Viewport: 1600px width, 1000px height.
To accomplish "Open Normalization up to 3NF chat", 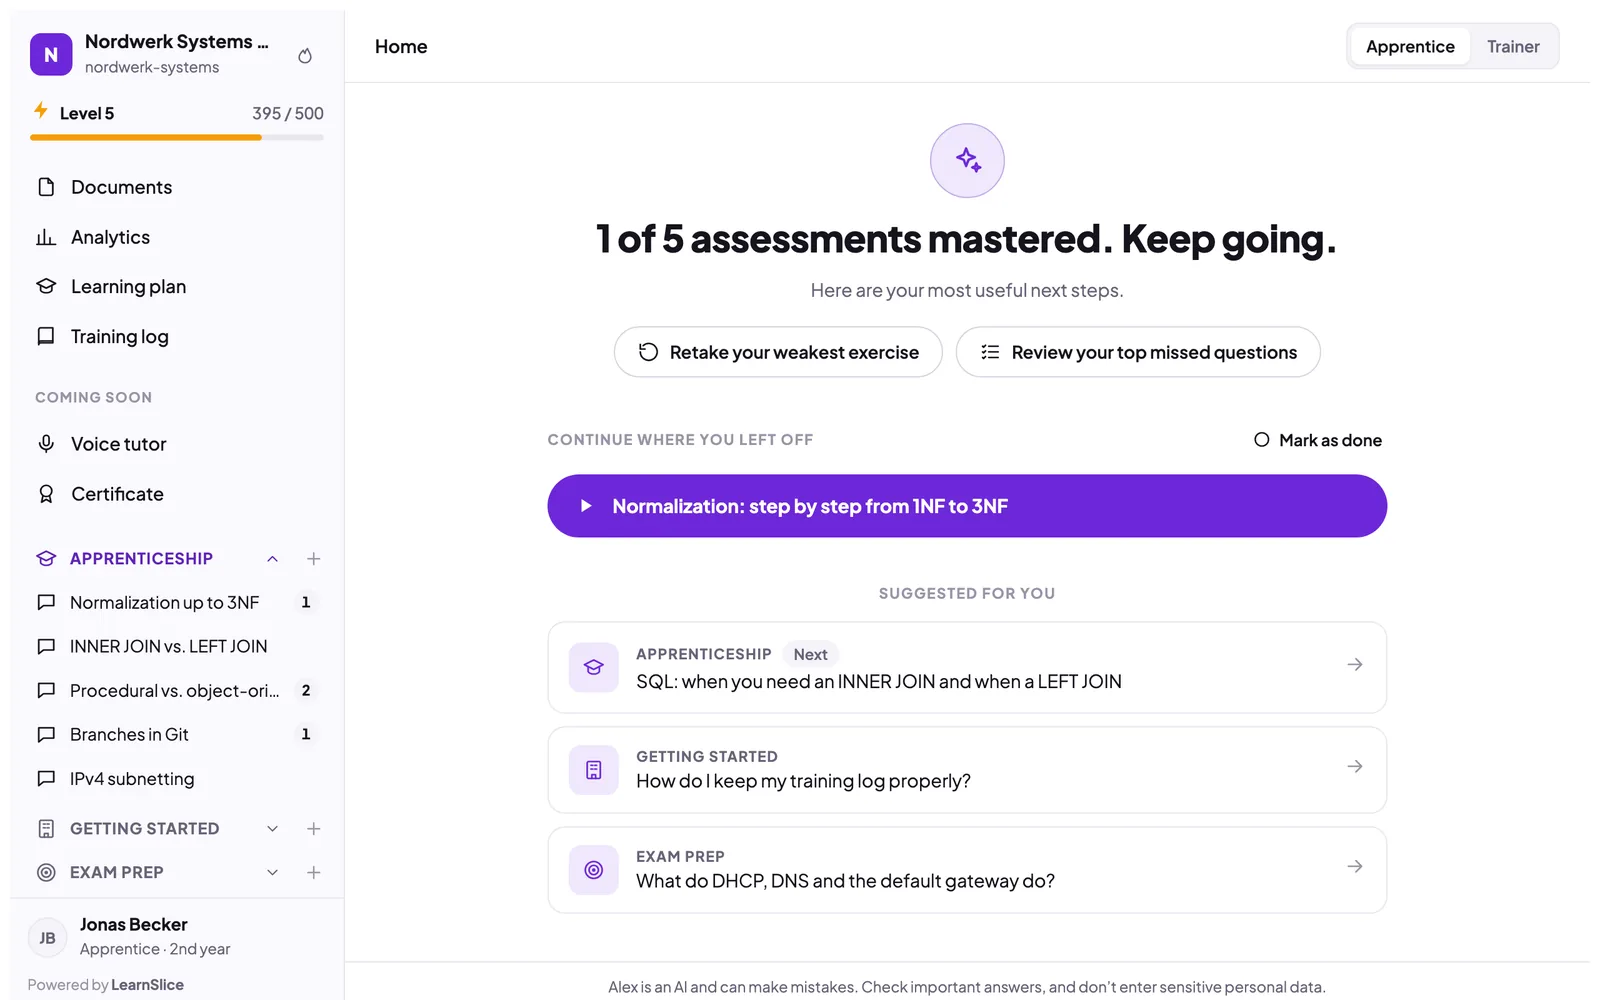I will click(177, 602).
